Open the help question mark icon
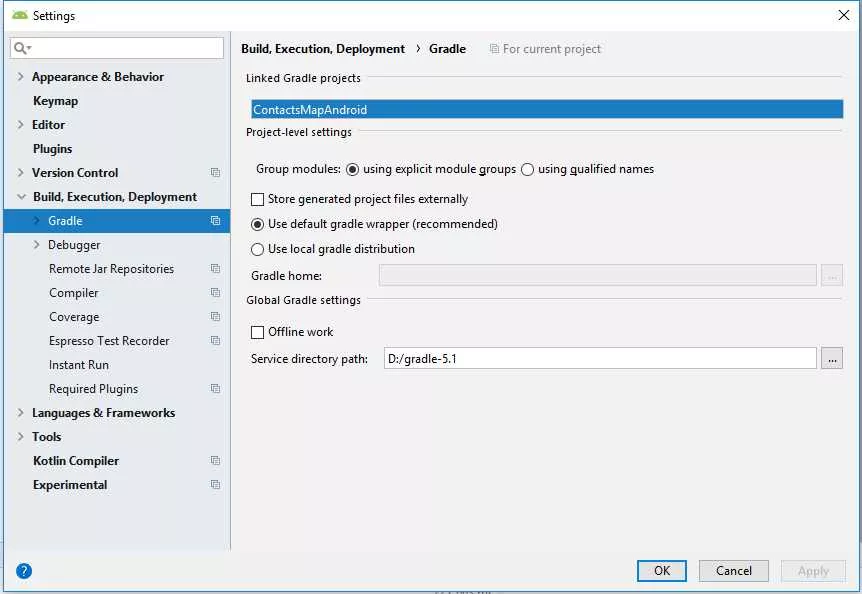The width and height of the screenshot is (862, 594). tap(24, 571)
